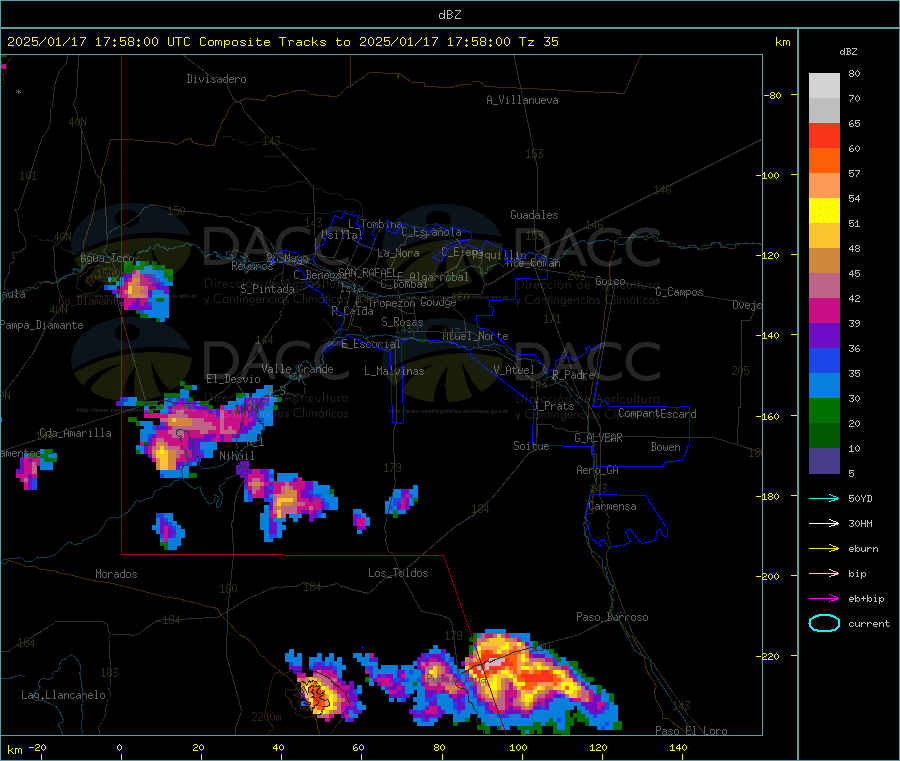The image size is (900, 761).
Task: Click the 54 dBZ light orange swatch
Action: [824, 185]
